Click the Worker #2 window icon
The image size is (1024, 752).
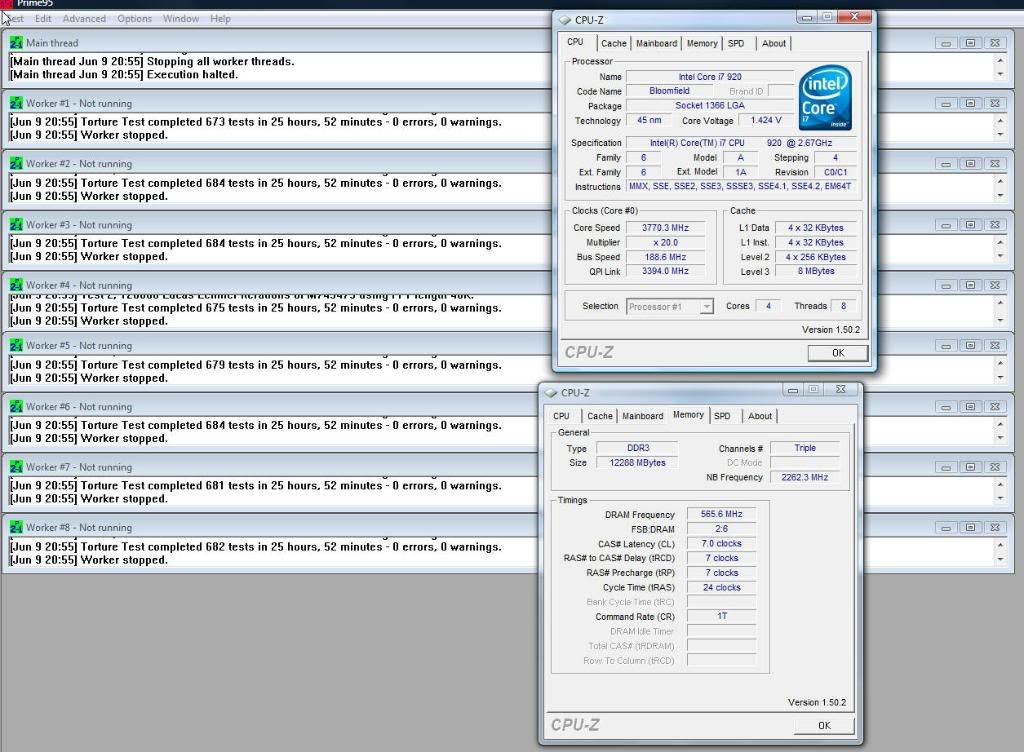[x=16, y=164]
